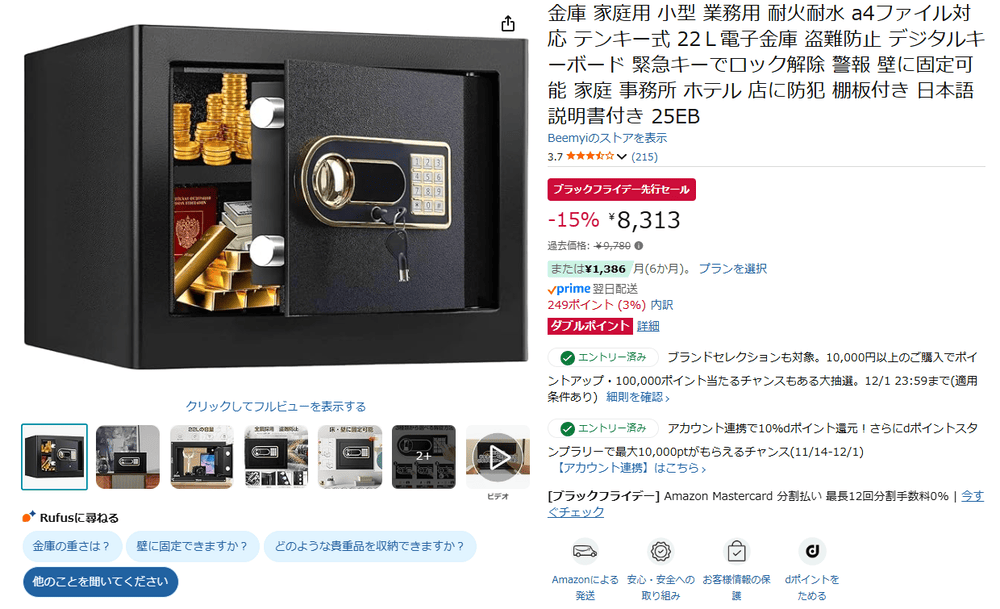Click the info icon beside 過去価格
This screenshot has width=1000, height=609.
[638, 246]
